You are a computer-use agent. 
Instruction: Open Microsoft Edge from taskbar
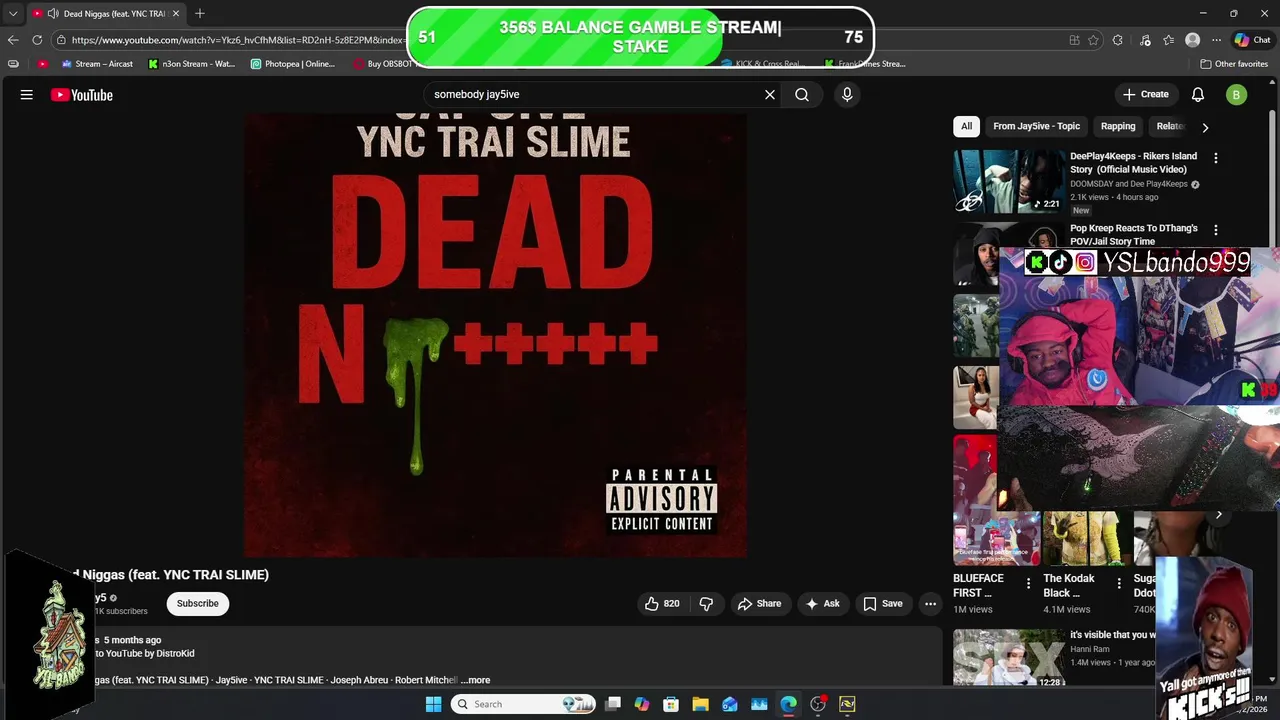tap(788, 704)
